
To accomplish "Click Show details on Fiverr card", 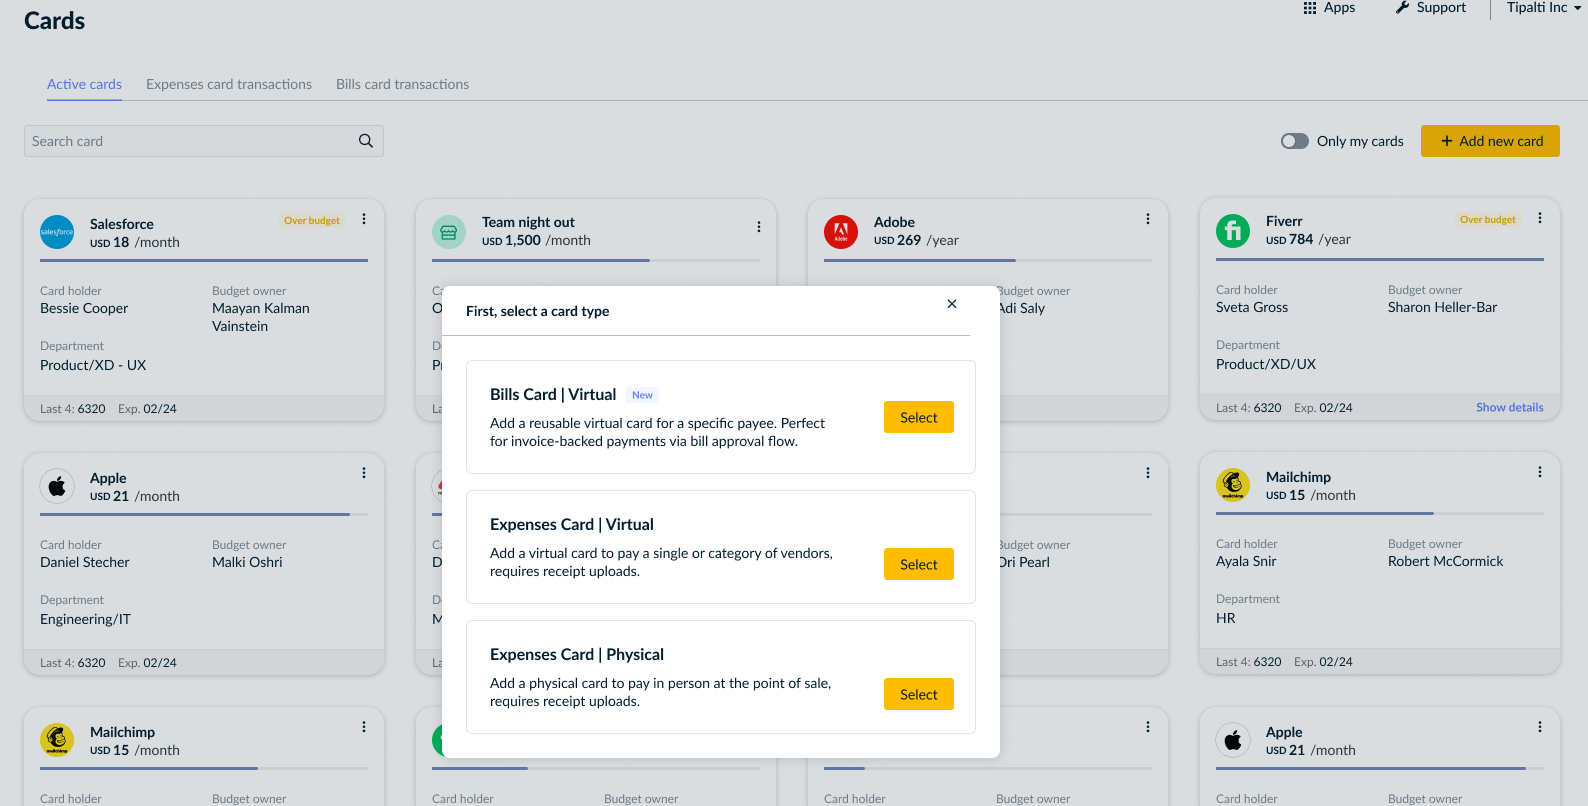I will click(x=1509, y=407).
